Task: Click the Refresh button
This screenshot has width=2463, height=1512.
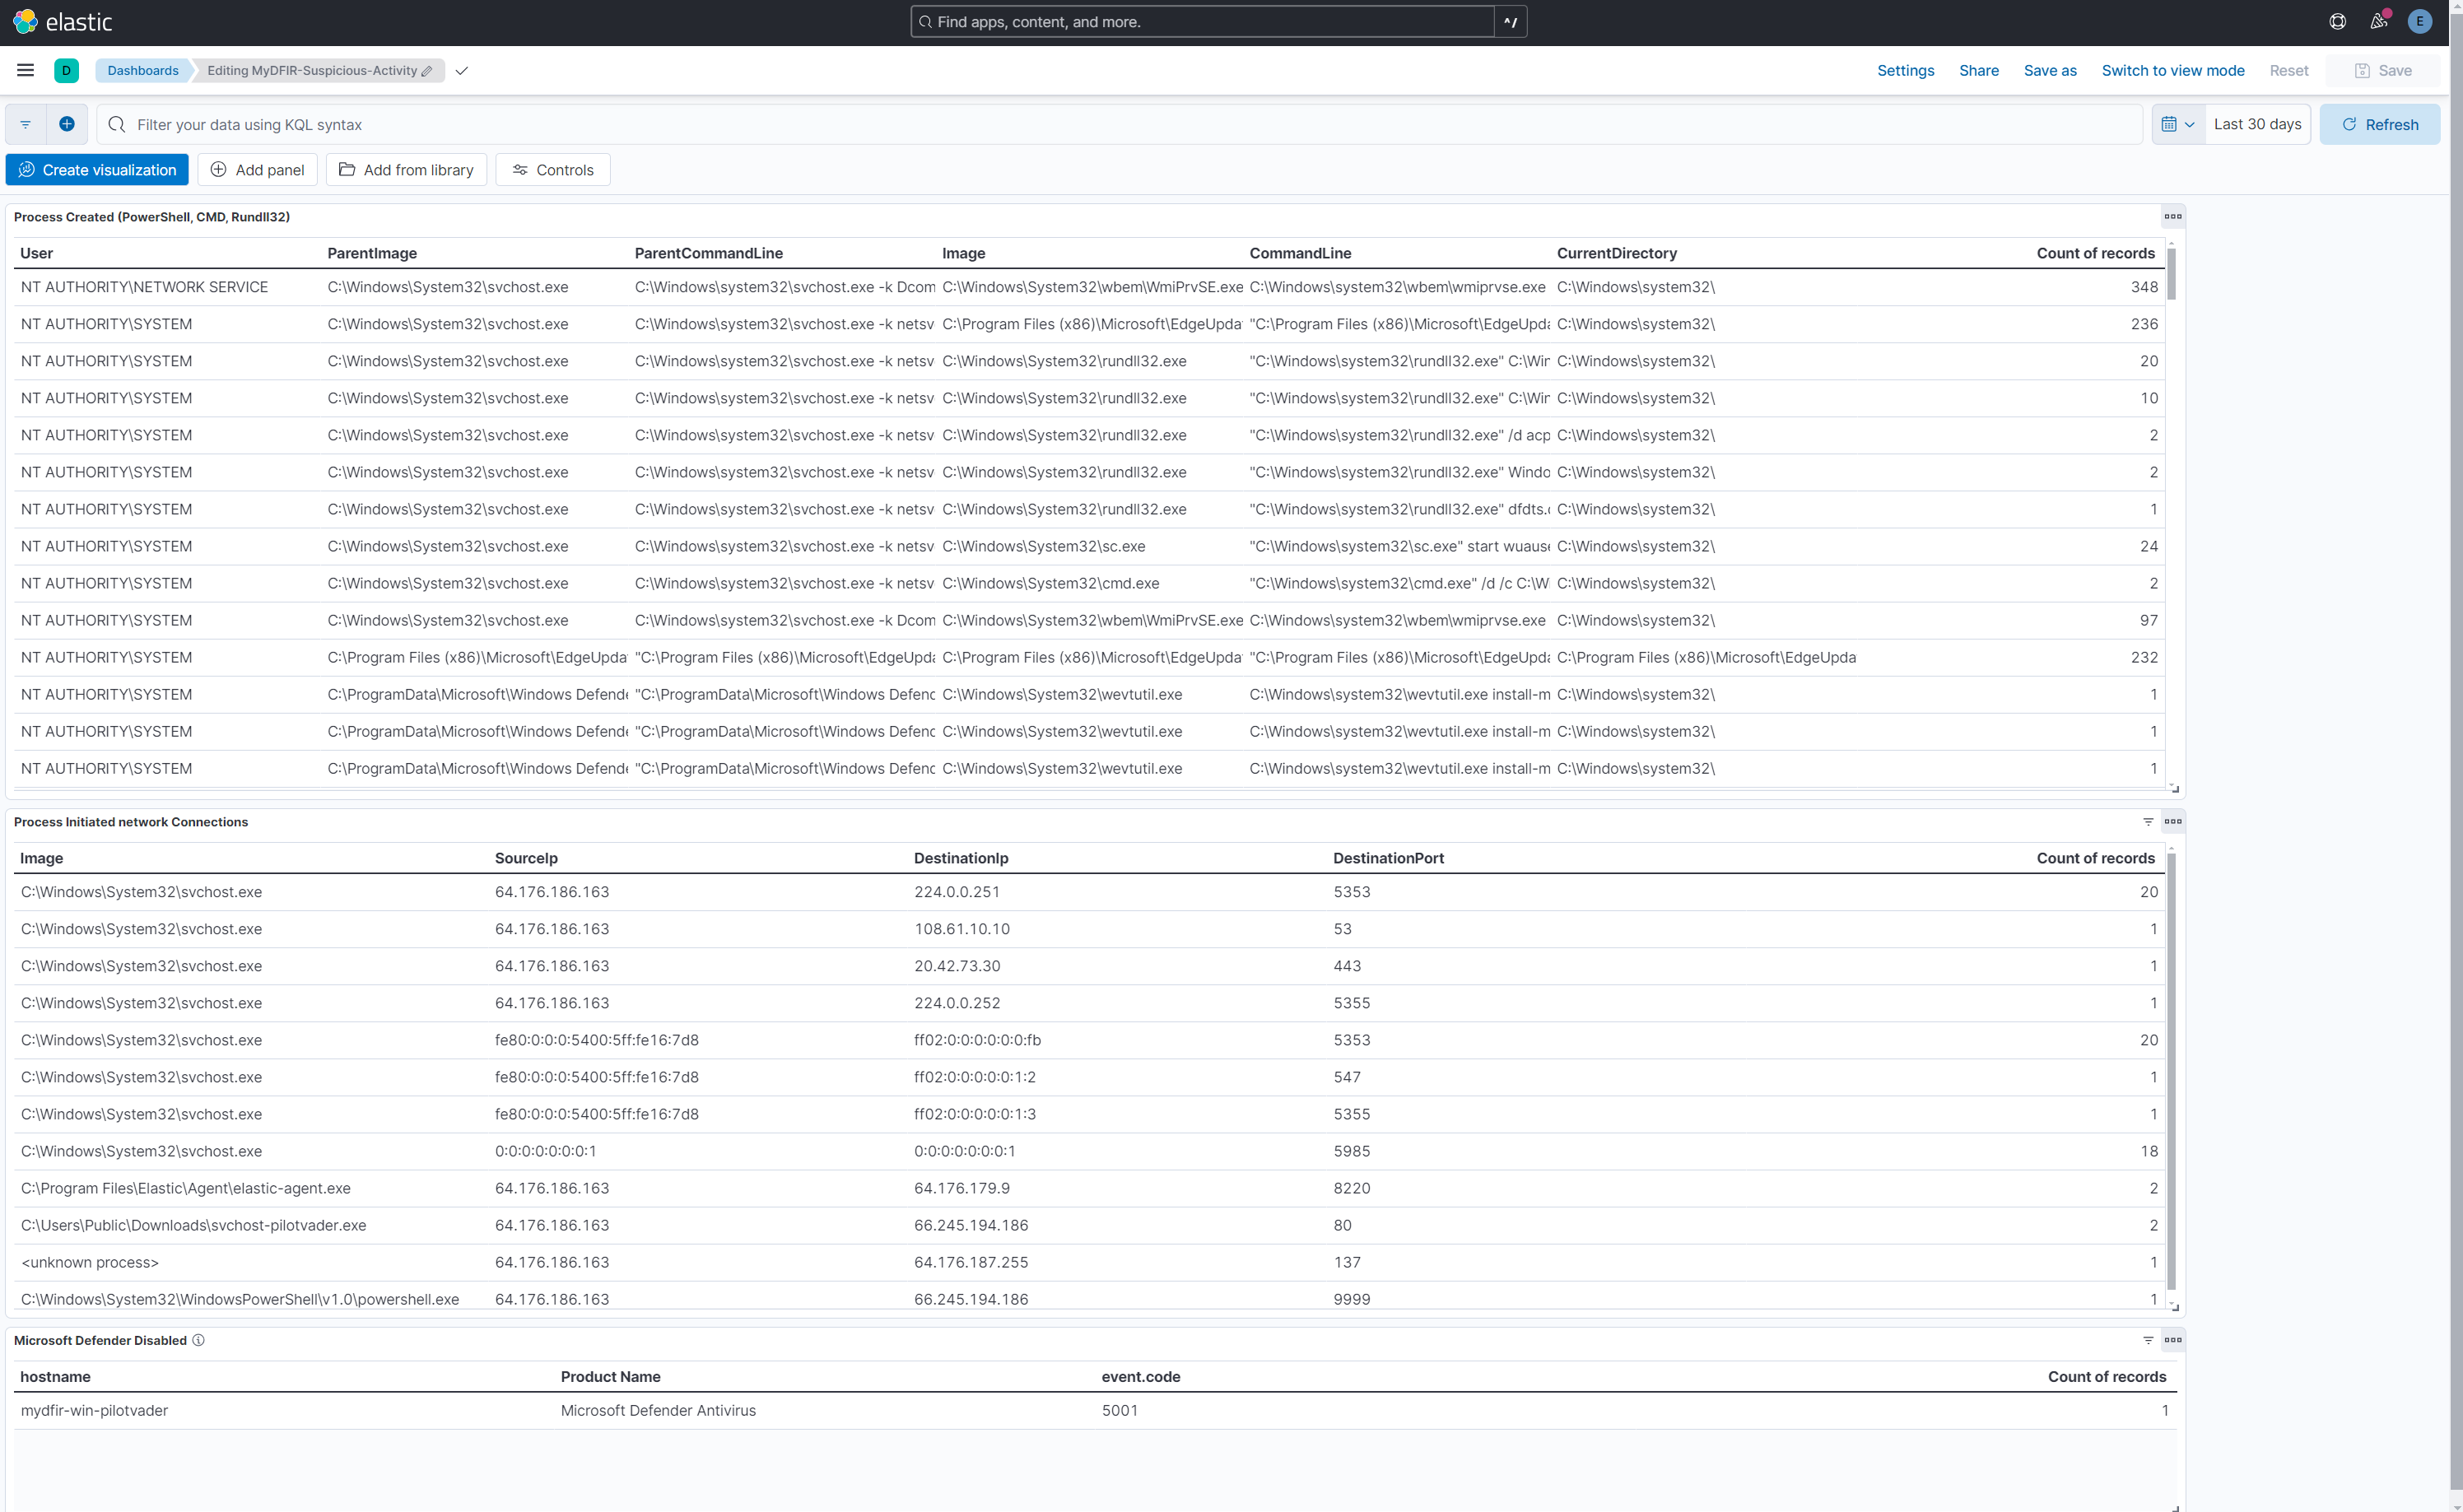Action: (x=2380, y=124)
